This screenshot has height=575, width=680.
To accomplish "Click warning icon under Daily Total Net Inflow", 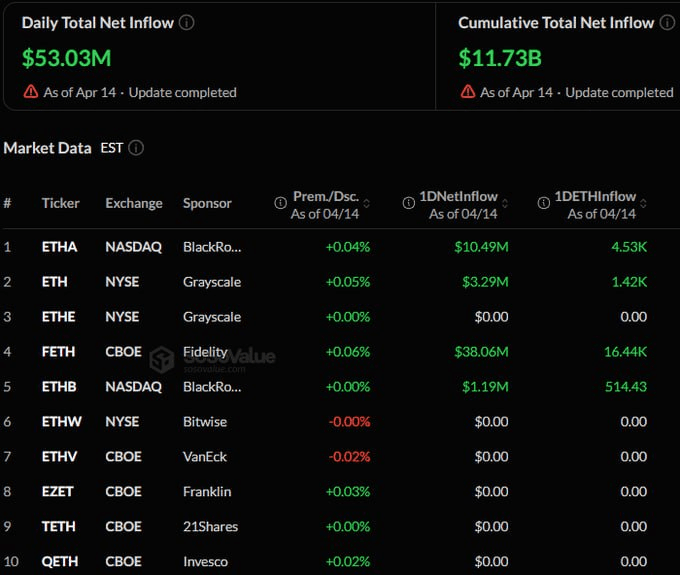I will point(31,92).
